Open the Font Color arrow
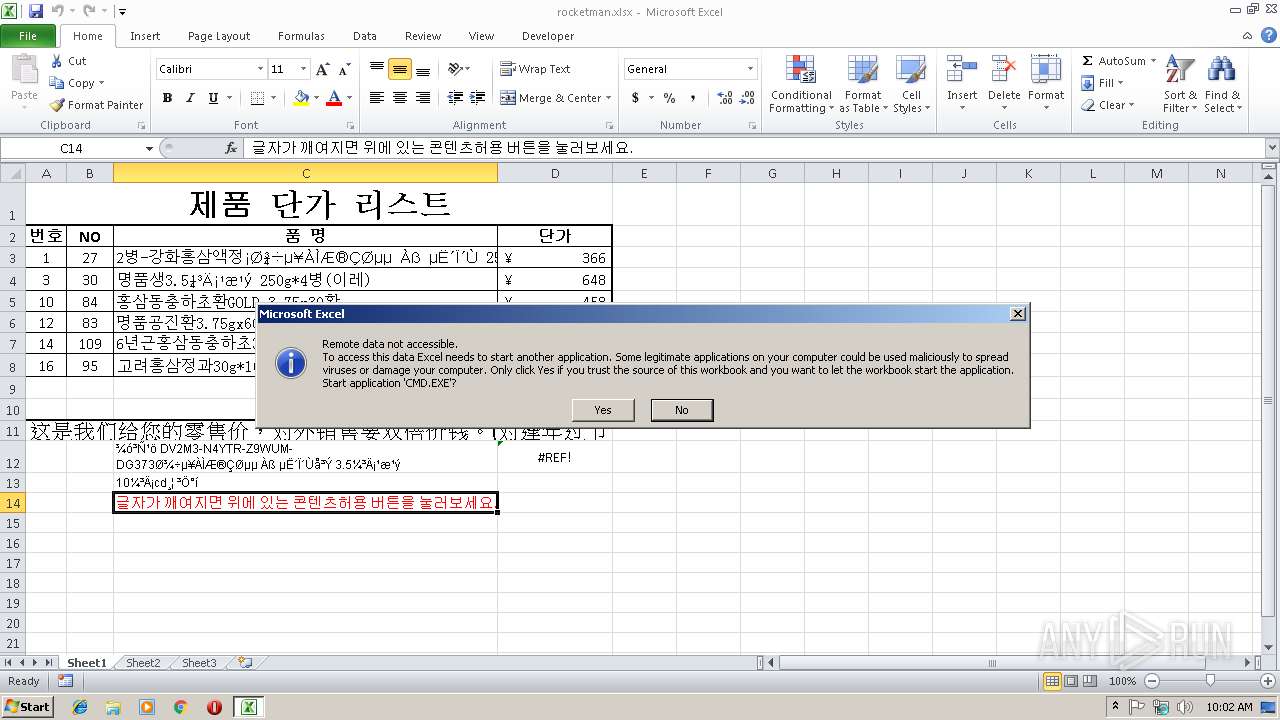Screen dimensions: 1280x720 tap(348, 98)
